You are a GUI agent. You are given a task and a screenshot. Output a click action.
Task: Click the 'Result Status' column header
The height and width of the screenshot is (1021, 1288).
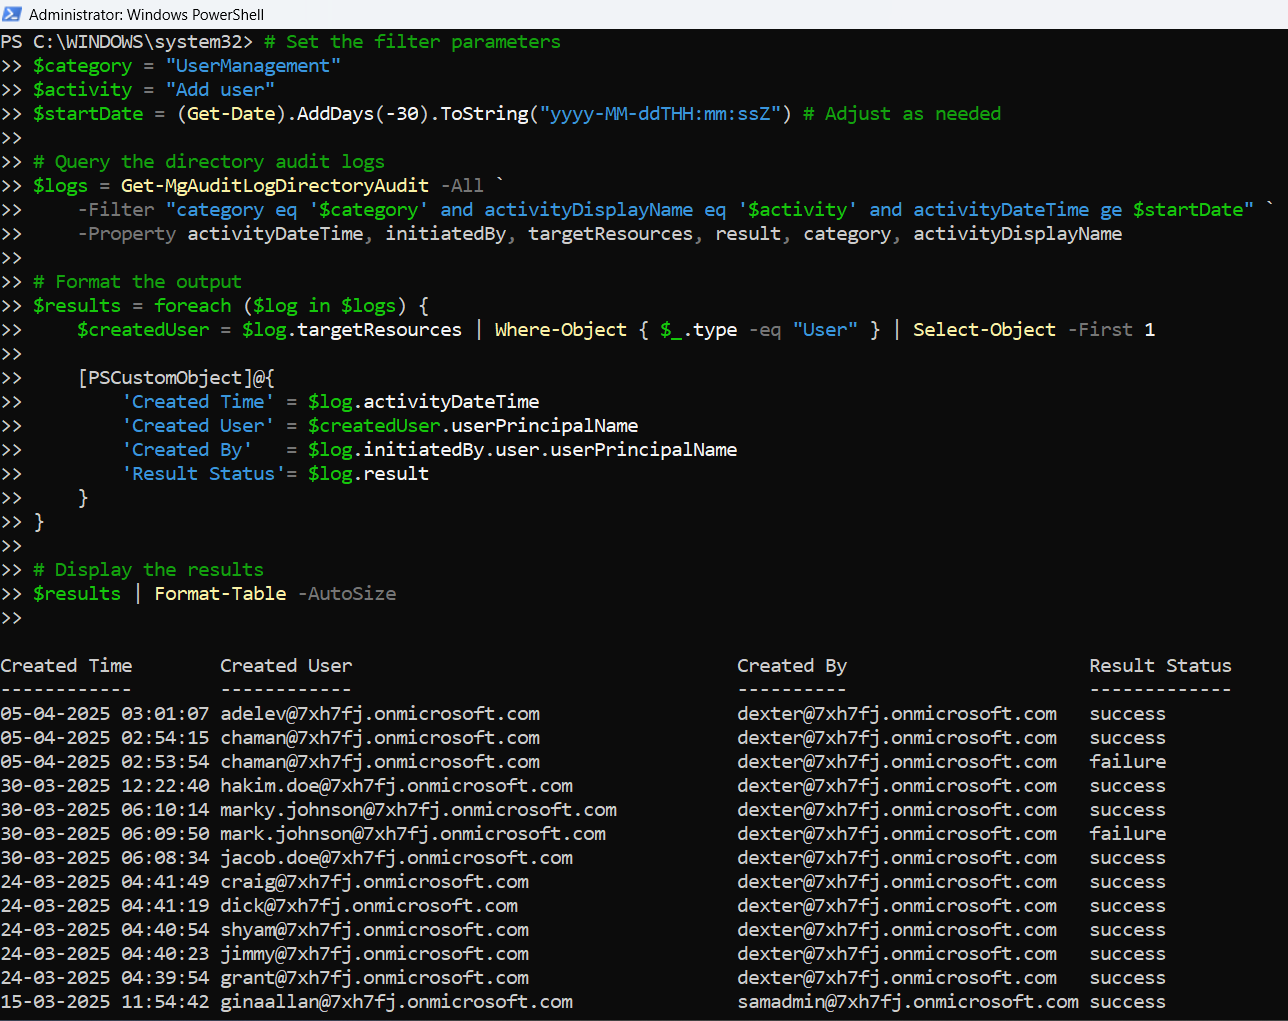click(x=1161, y=666)
